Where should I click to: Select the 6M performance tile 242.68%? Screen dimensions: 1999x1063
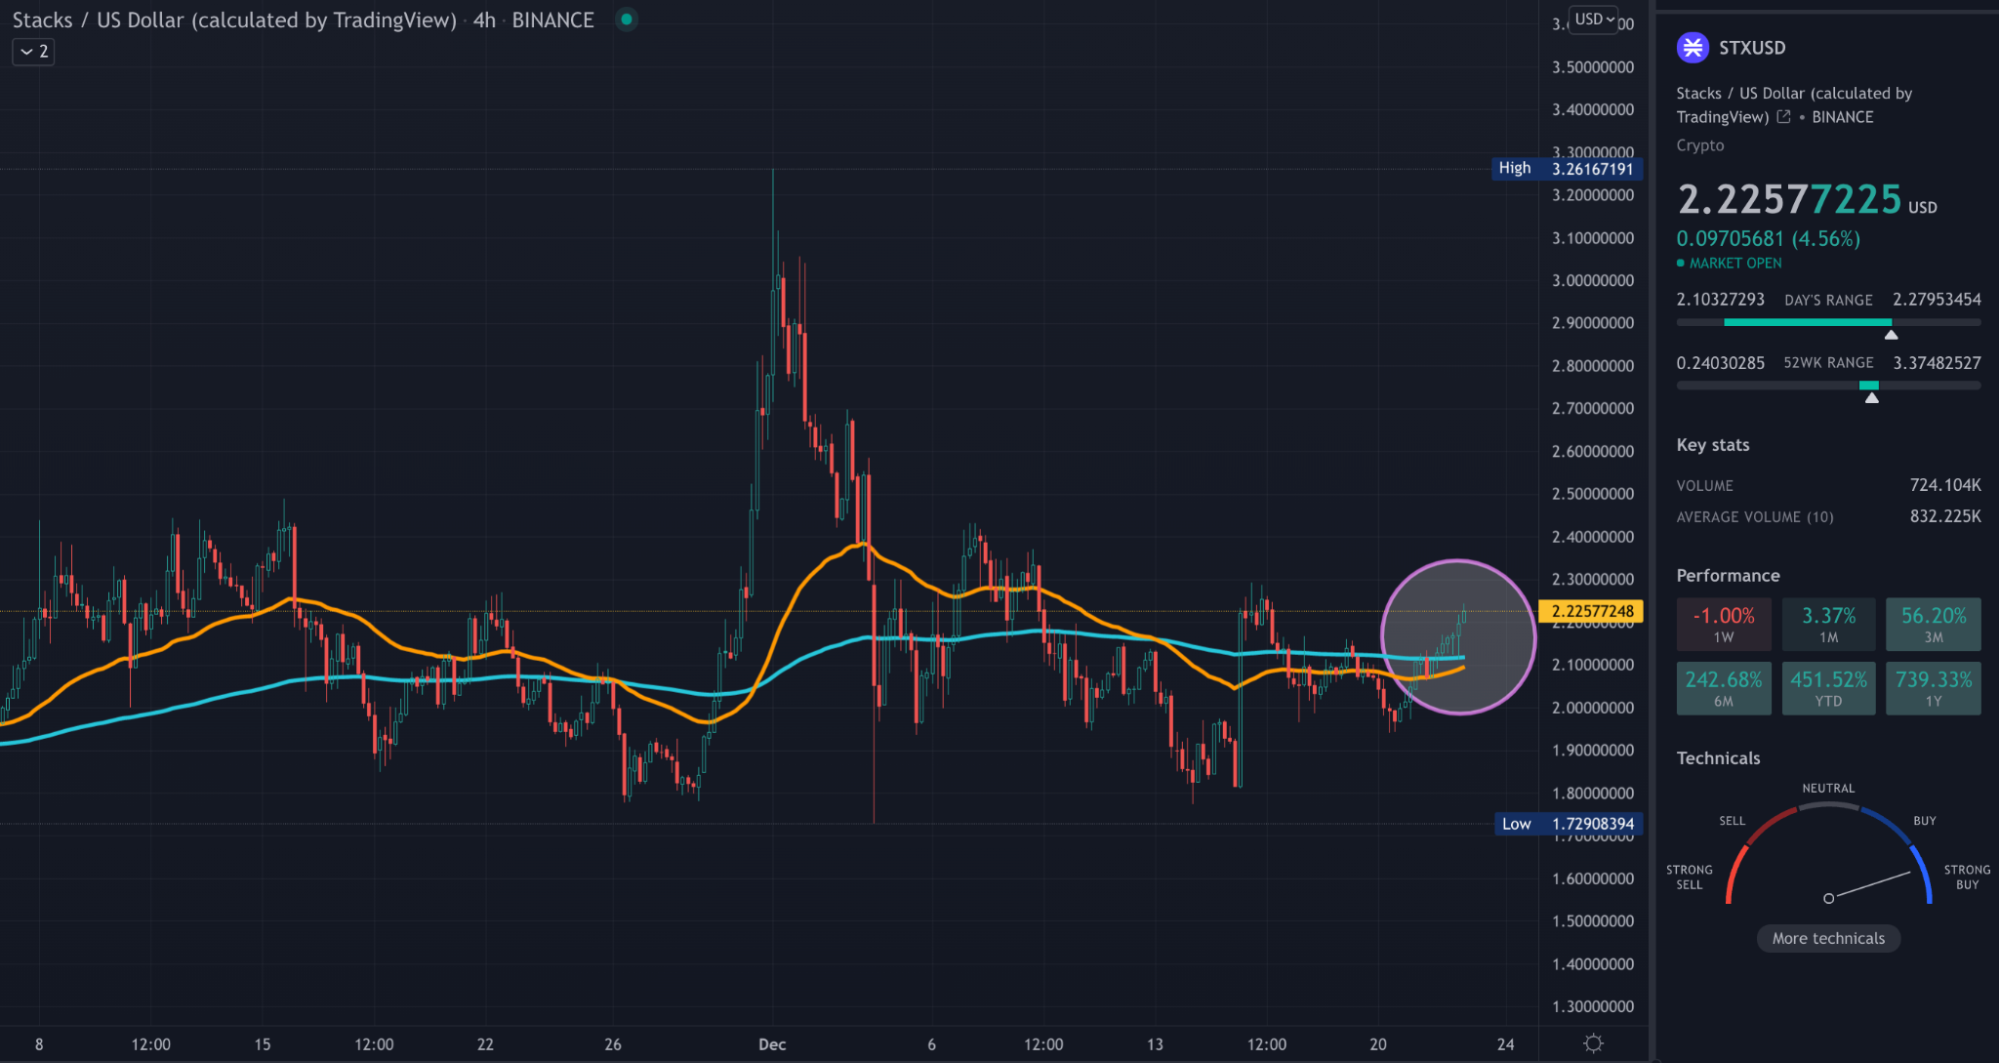pyautogui.click(x=1723, y=688)
